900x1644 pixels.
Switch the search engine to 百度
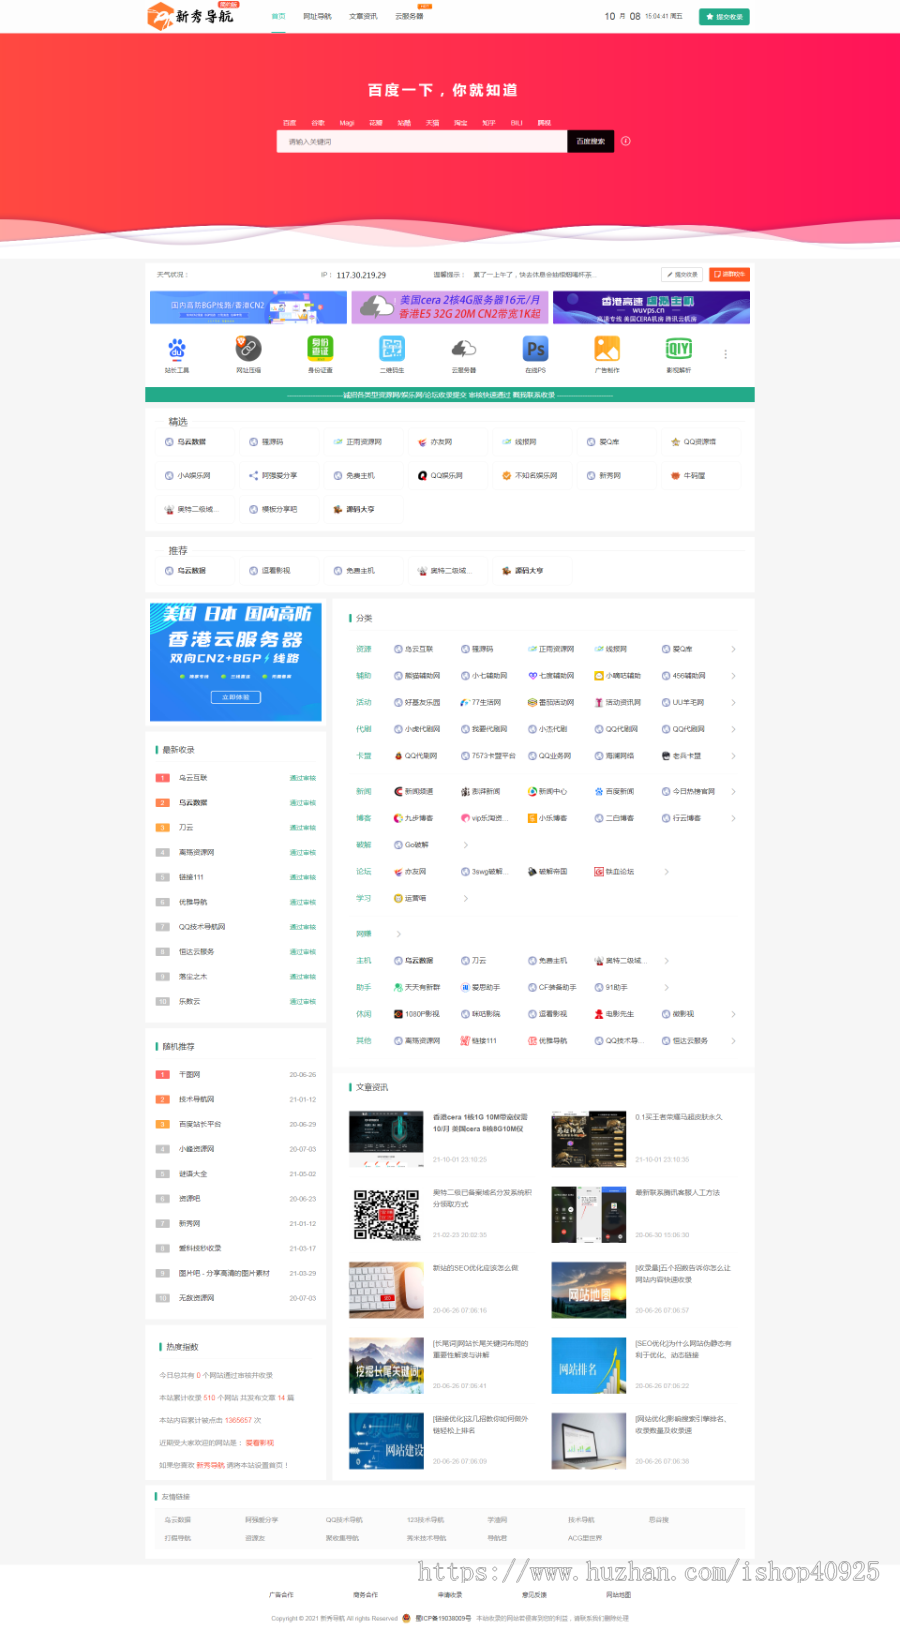pyautogui.click(x=290, y=123)
